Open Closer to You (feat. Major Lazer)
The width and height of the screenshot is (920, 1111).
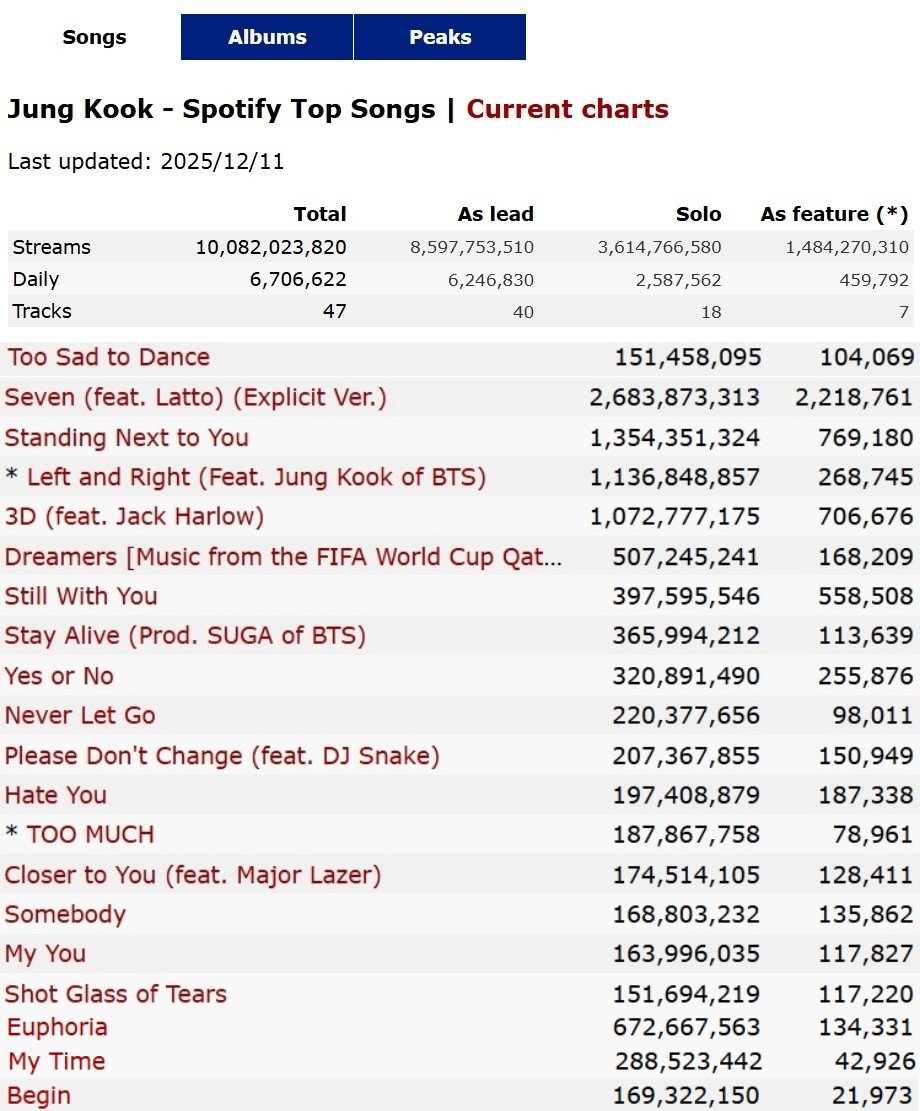click(193, 875)
